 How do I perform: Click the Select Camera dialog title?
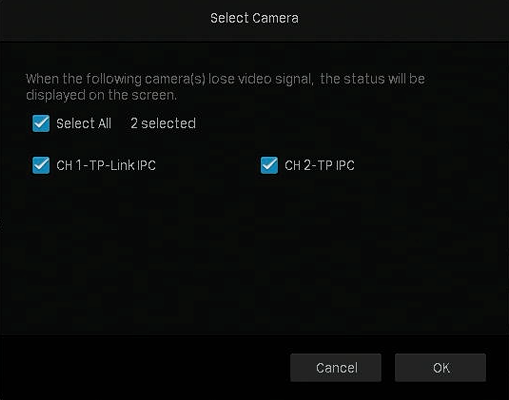[x=254, y=18]
